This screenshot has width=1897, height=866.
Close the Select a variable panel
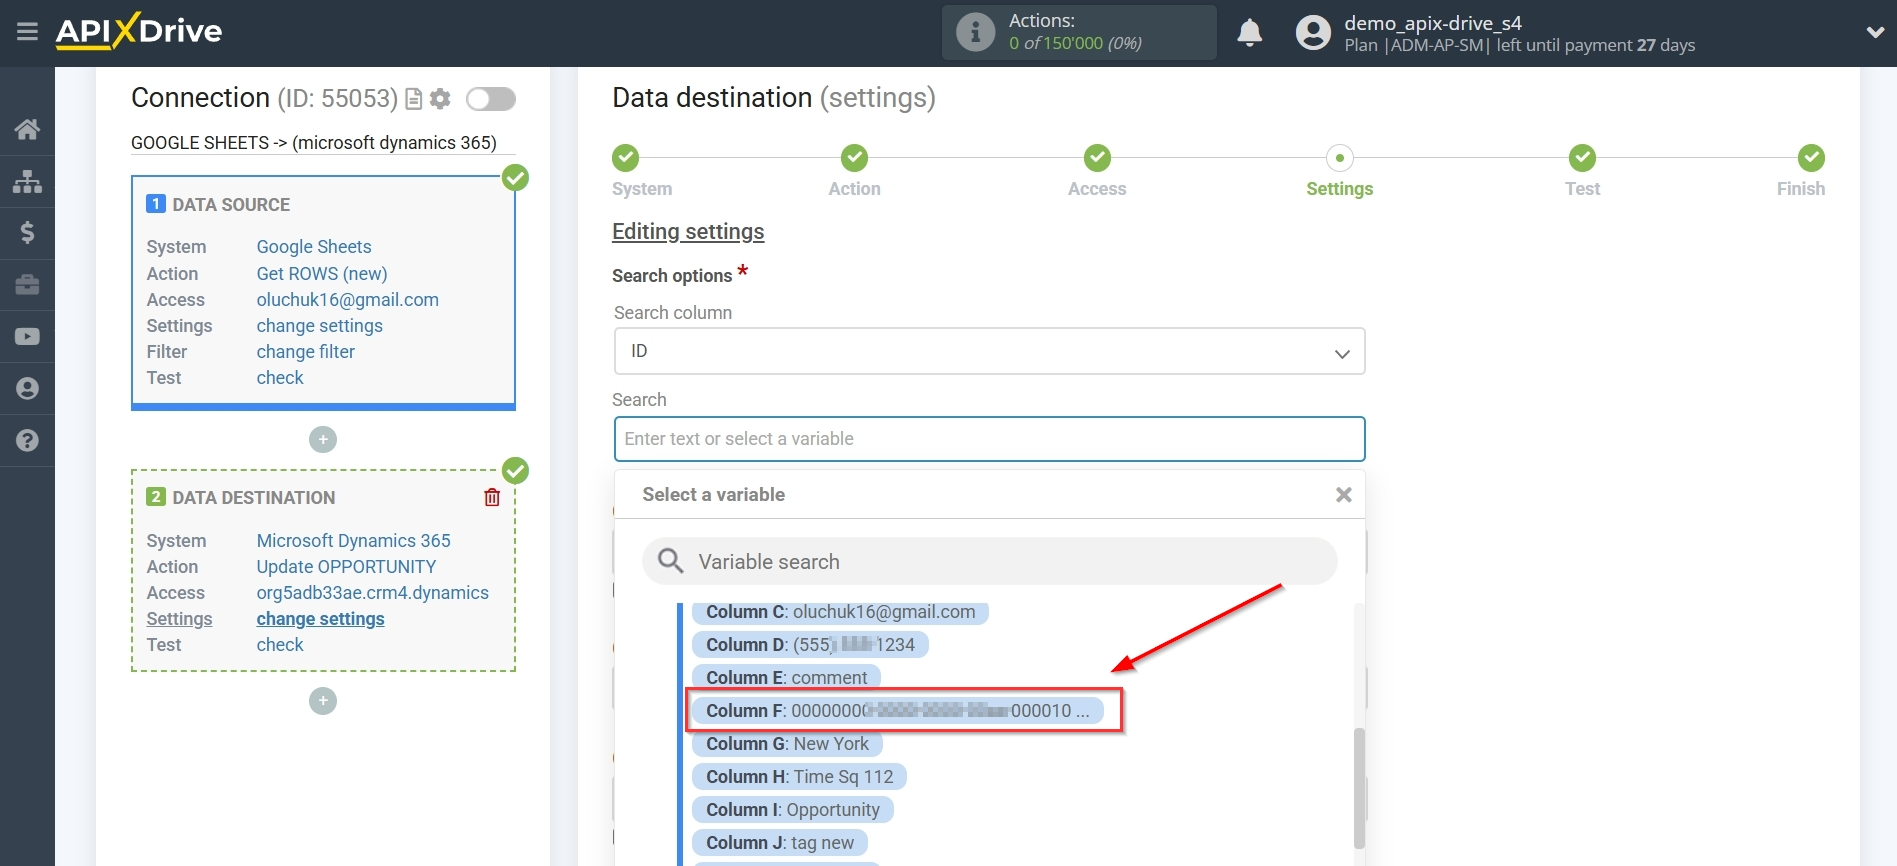tap(1343, 495)
